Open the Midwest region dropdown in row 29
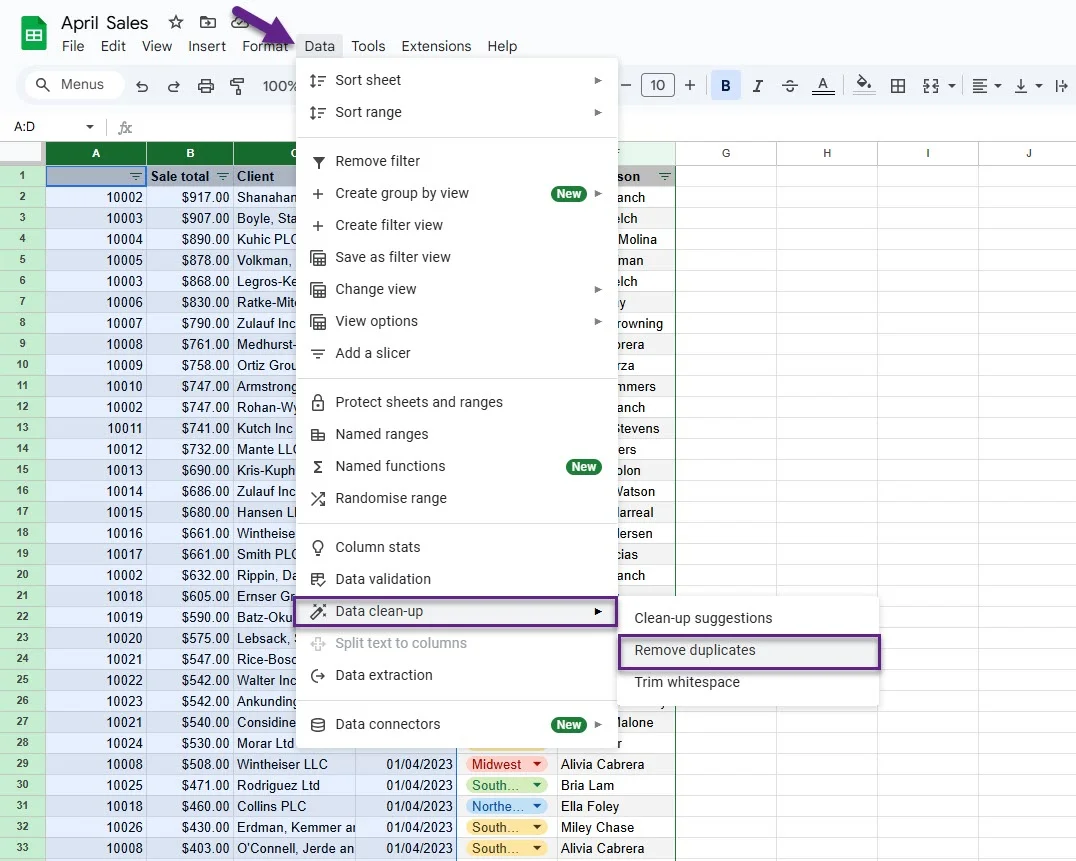 pos(537,764)
